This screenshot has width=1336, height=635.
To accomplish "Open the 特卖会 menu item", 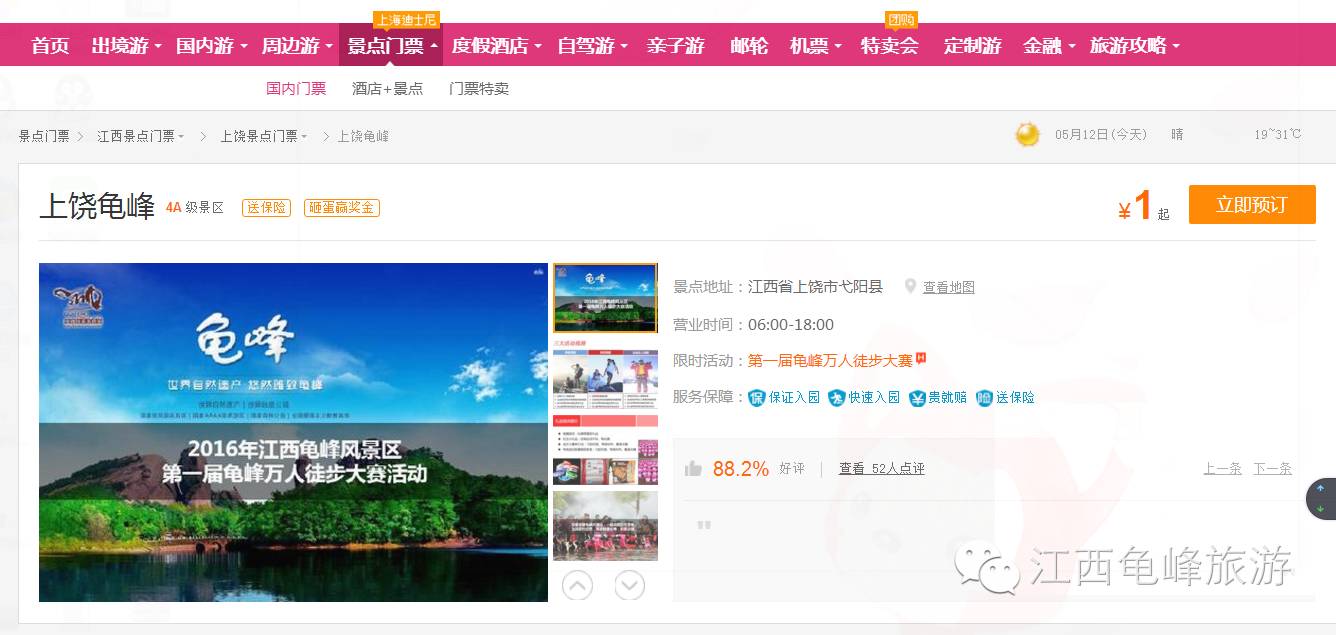I will coord(889,46).
